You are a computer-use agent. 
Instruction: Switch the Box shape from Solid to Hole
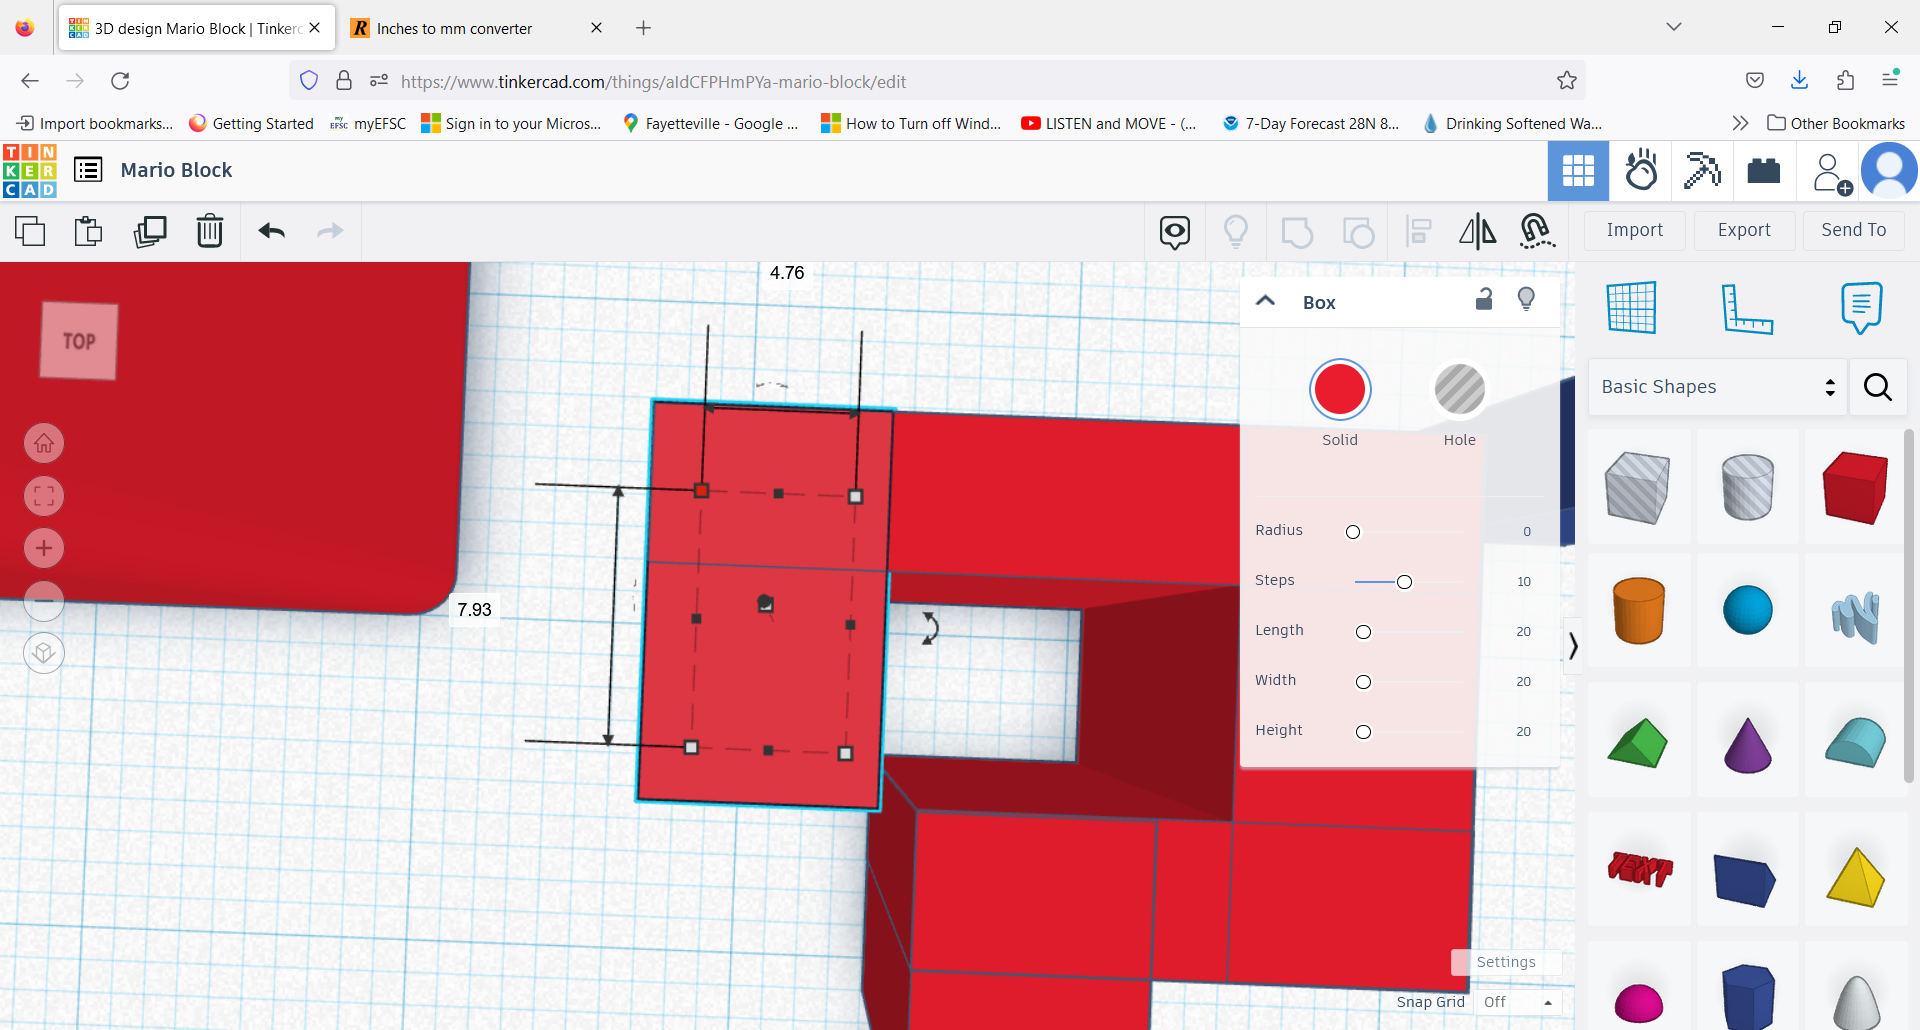pyautogui.click(x=1459, y=390)
